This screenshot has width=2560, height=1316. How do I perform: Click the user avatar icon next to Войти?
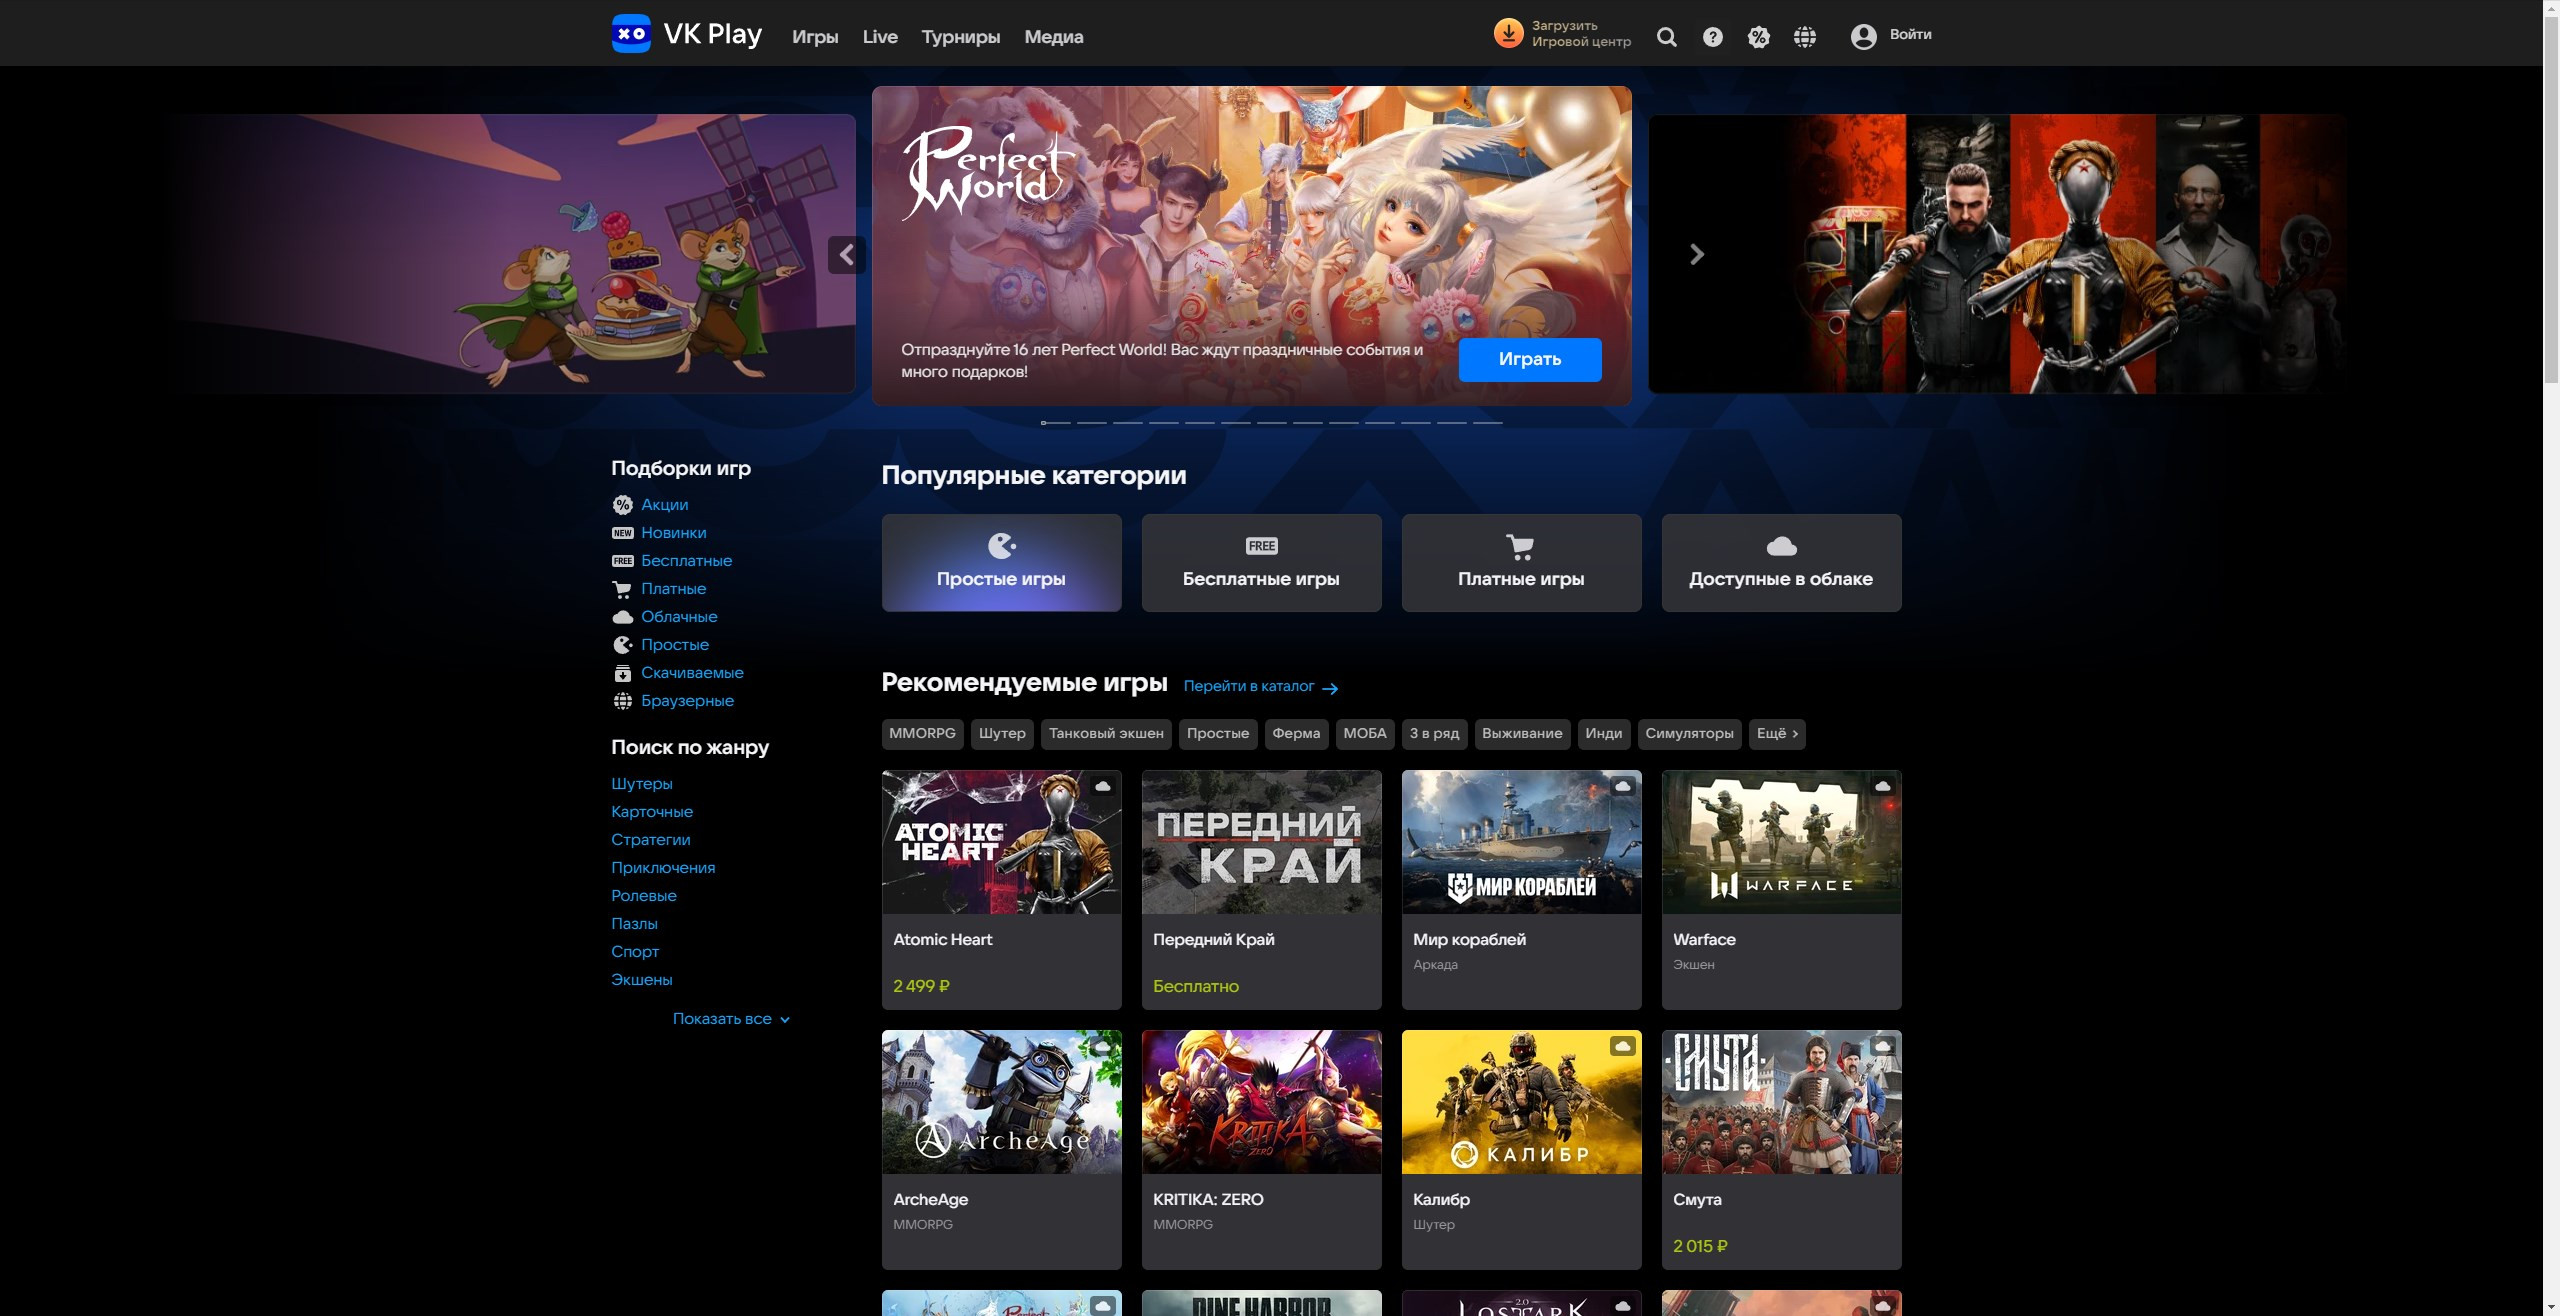pyautogui.click(x=1863, y=36)
